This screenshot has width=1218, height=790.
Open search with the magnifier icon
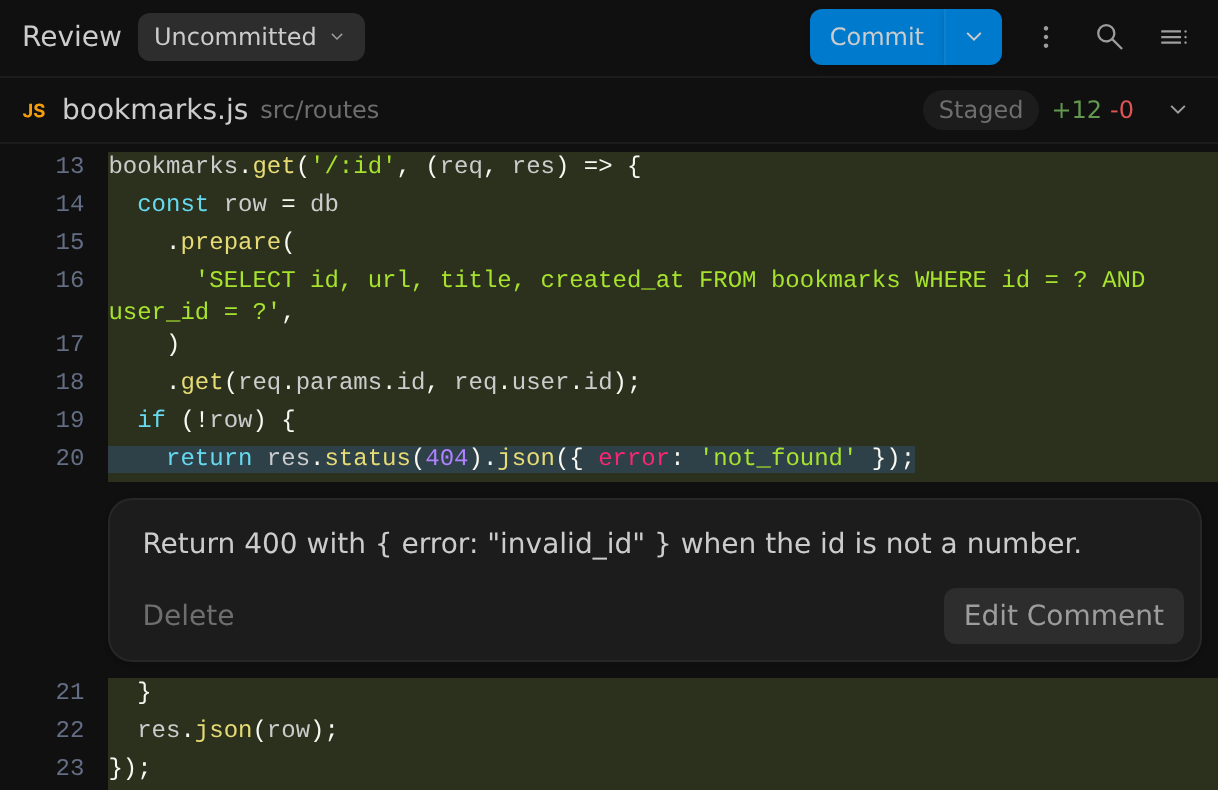coord(1109,37)
